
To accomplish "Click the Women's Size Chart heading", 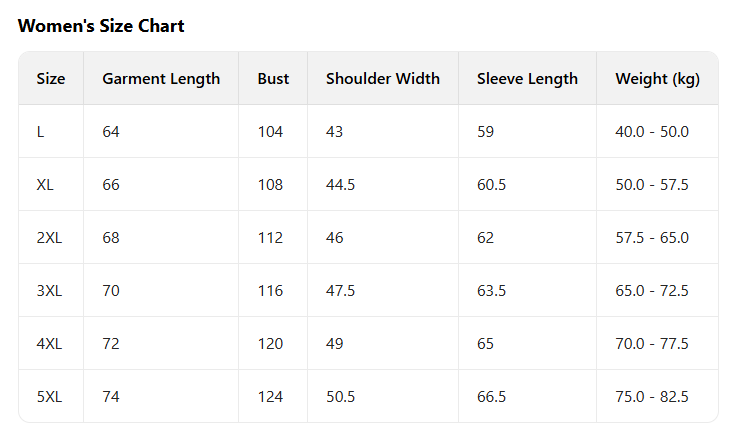I will click(x=101, y=26).
